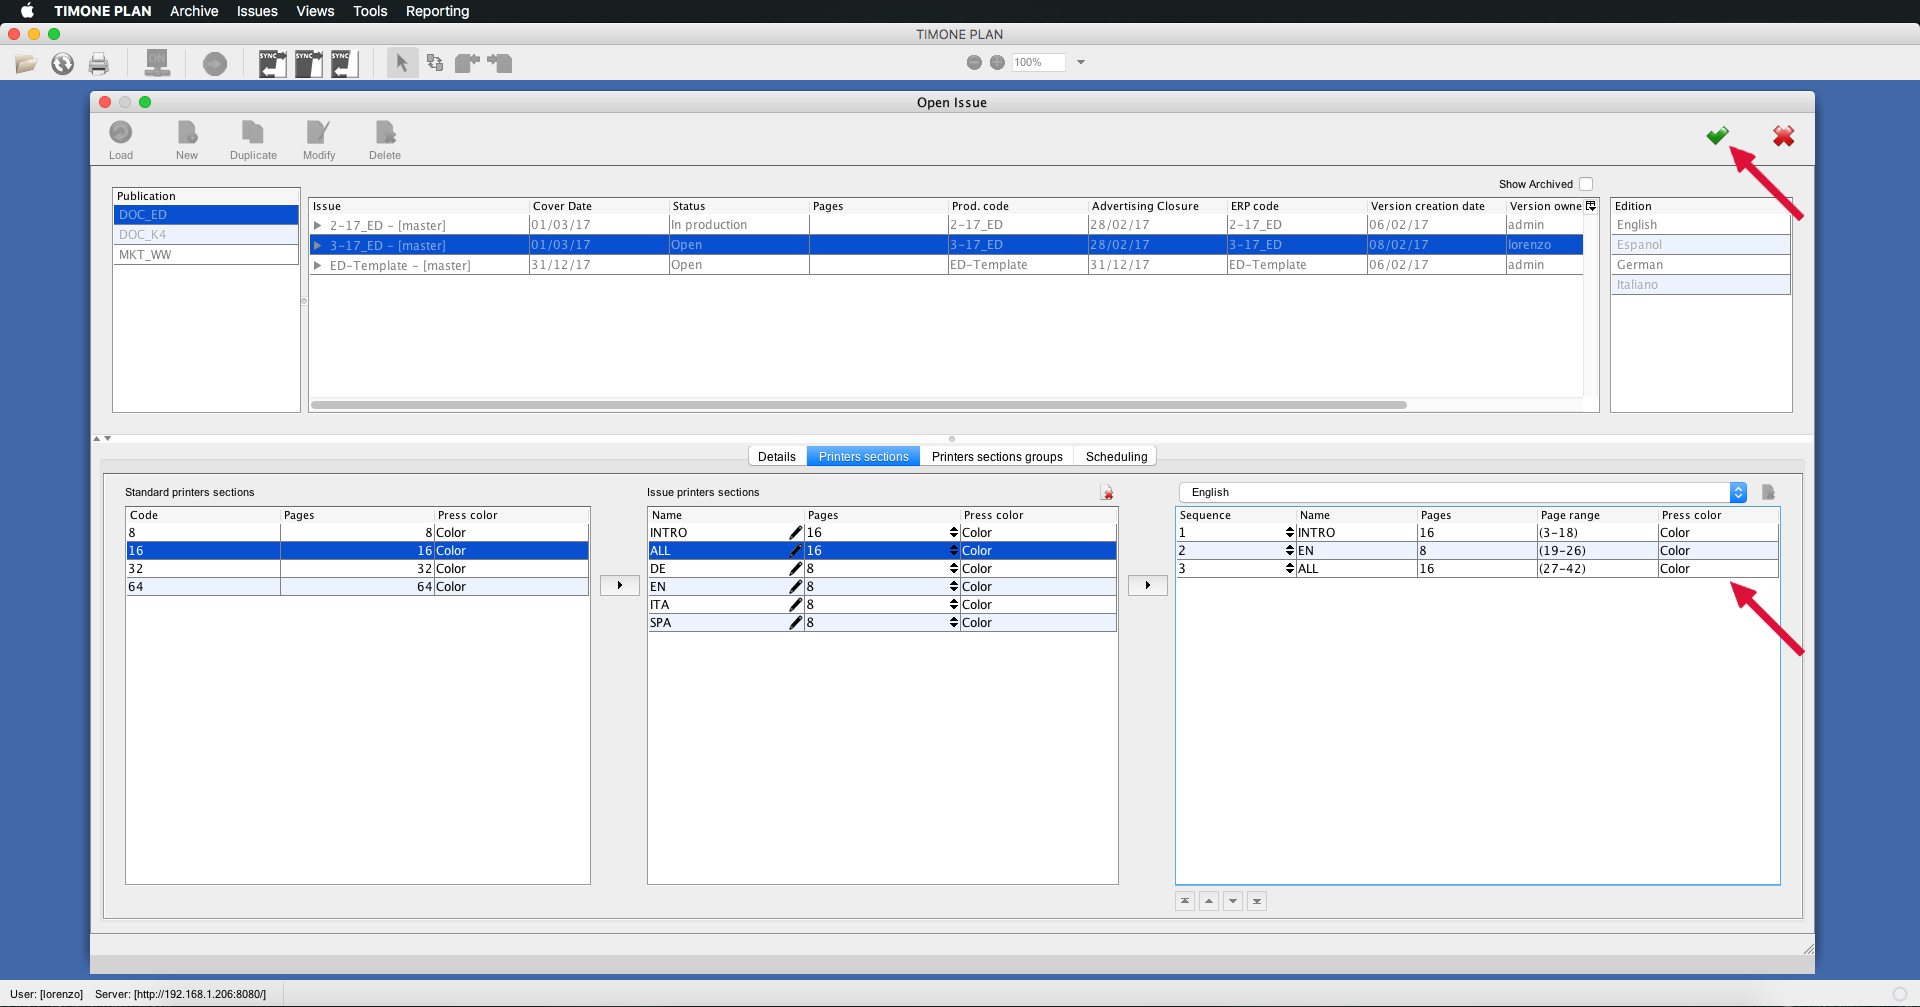Switch to Printers sections groups tab
Screen dimensions: 1920x1007
[997, 456]
